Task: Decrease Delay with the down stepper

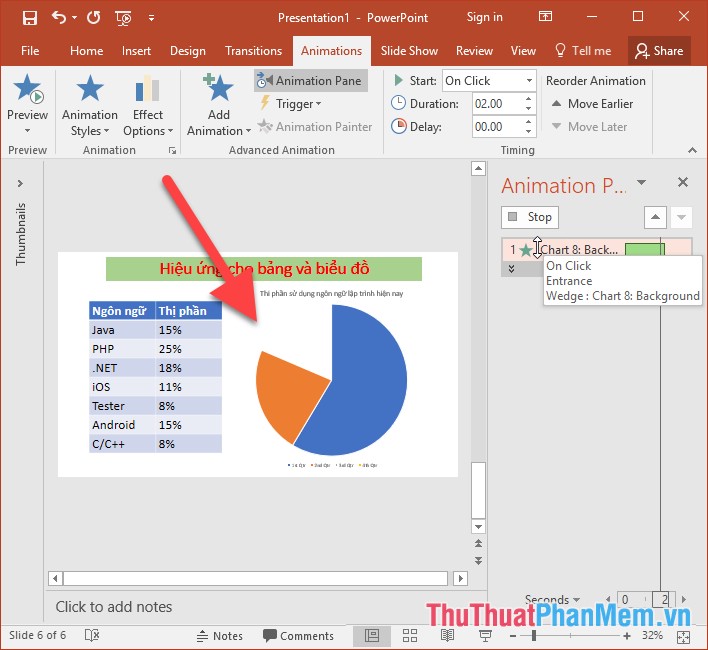Action: (529, 132)
